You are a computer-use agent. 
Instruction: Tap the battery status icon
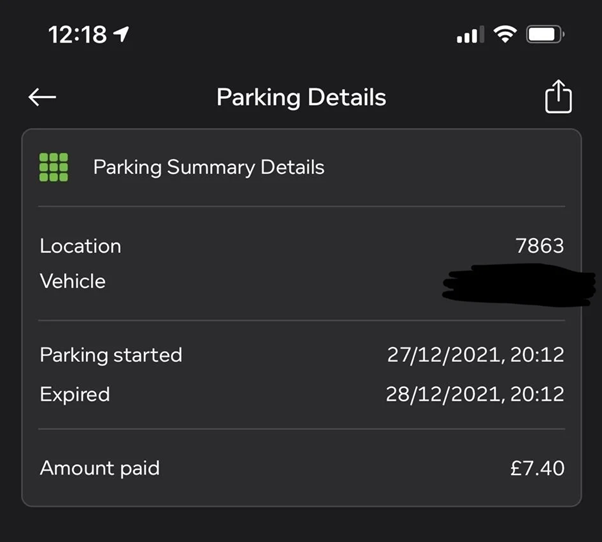coord(546,35)
